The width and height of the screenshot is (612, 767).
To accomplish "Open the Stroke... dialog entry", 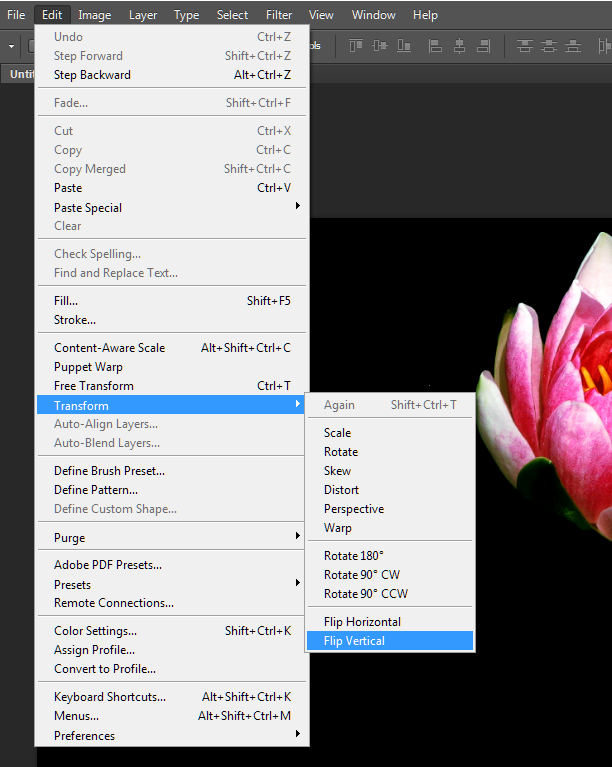I will (x=172, y=320).
